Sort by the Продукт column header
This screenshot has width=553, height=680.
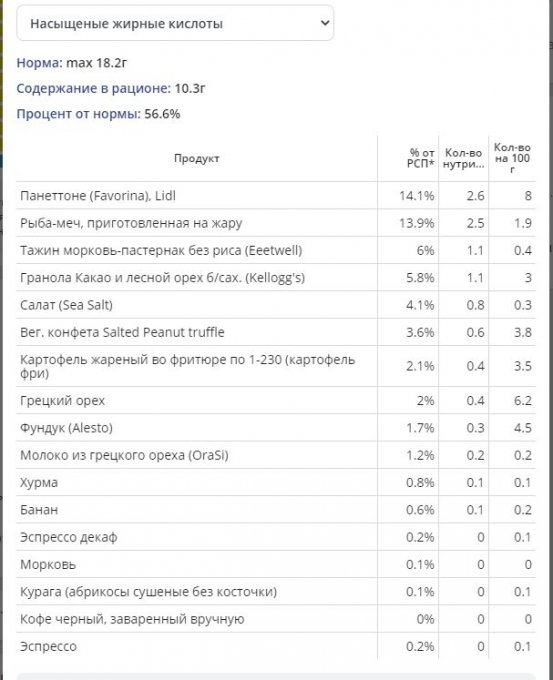coord(196,158)
